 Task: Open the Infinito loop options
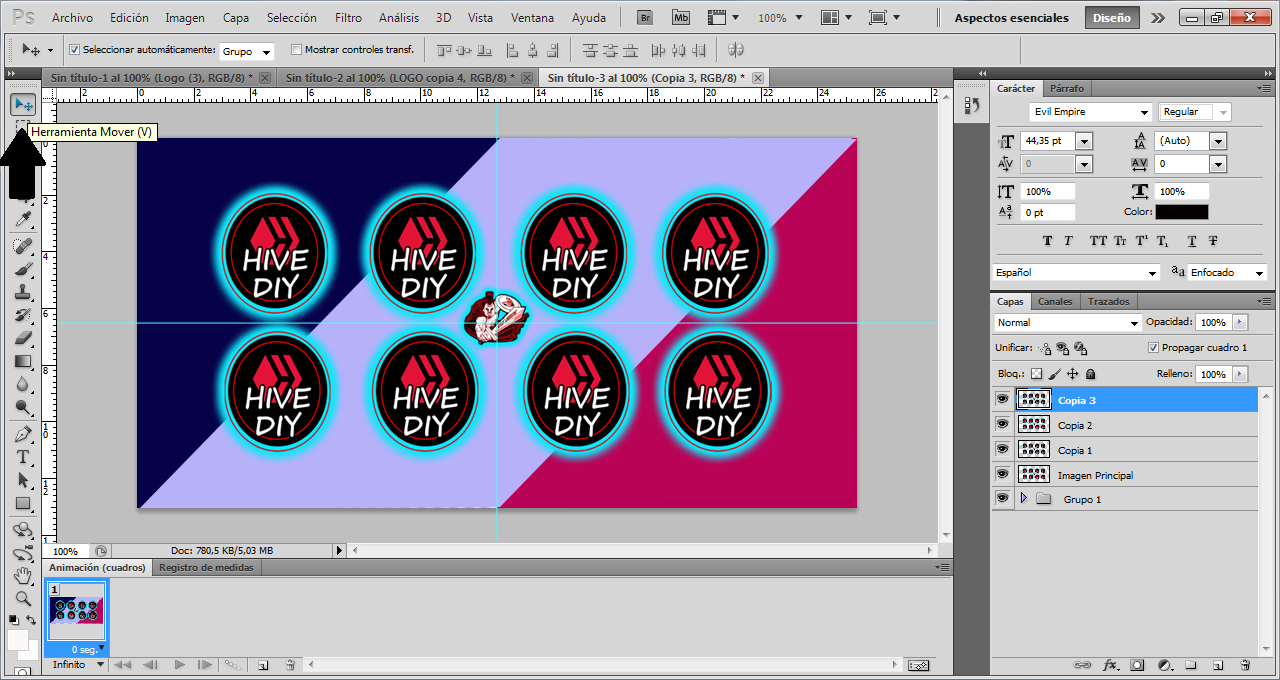[x=76, y=665]
